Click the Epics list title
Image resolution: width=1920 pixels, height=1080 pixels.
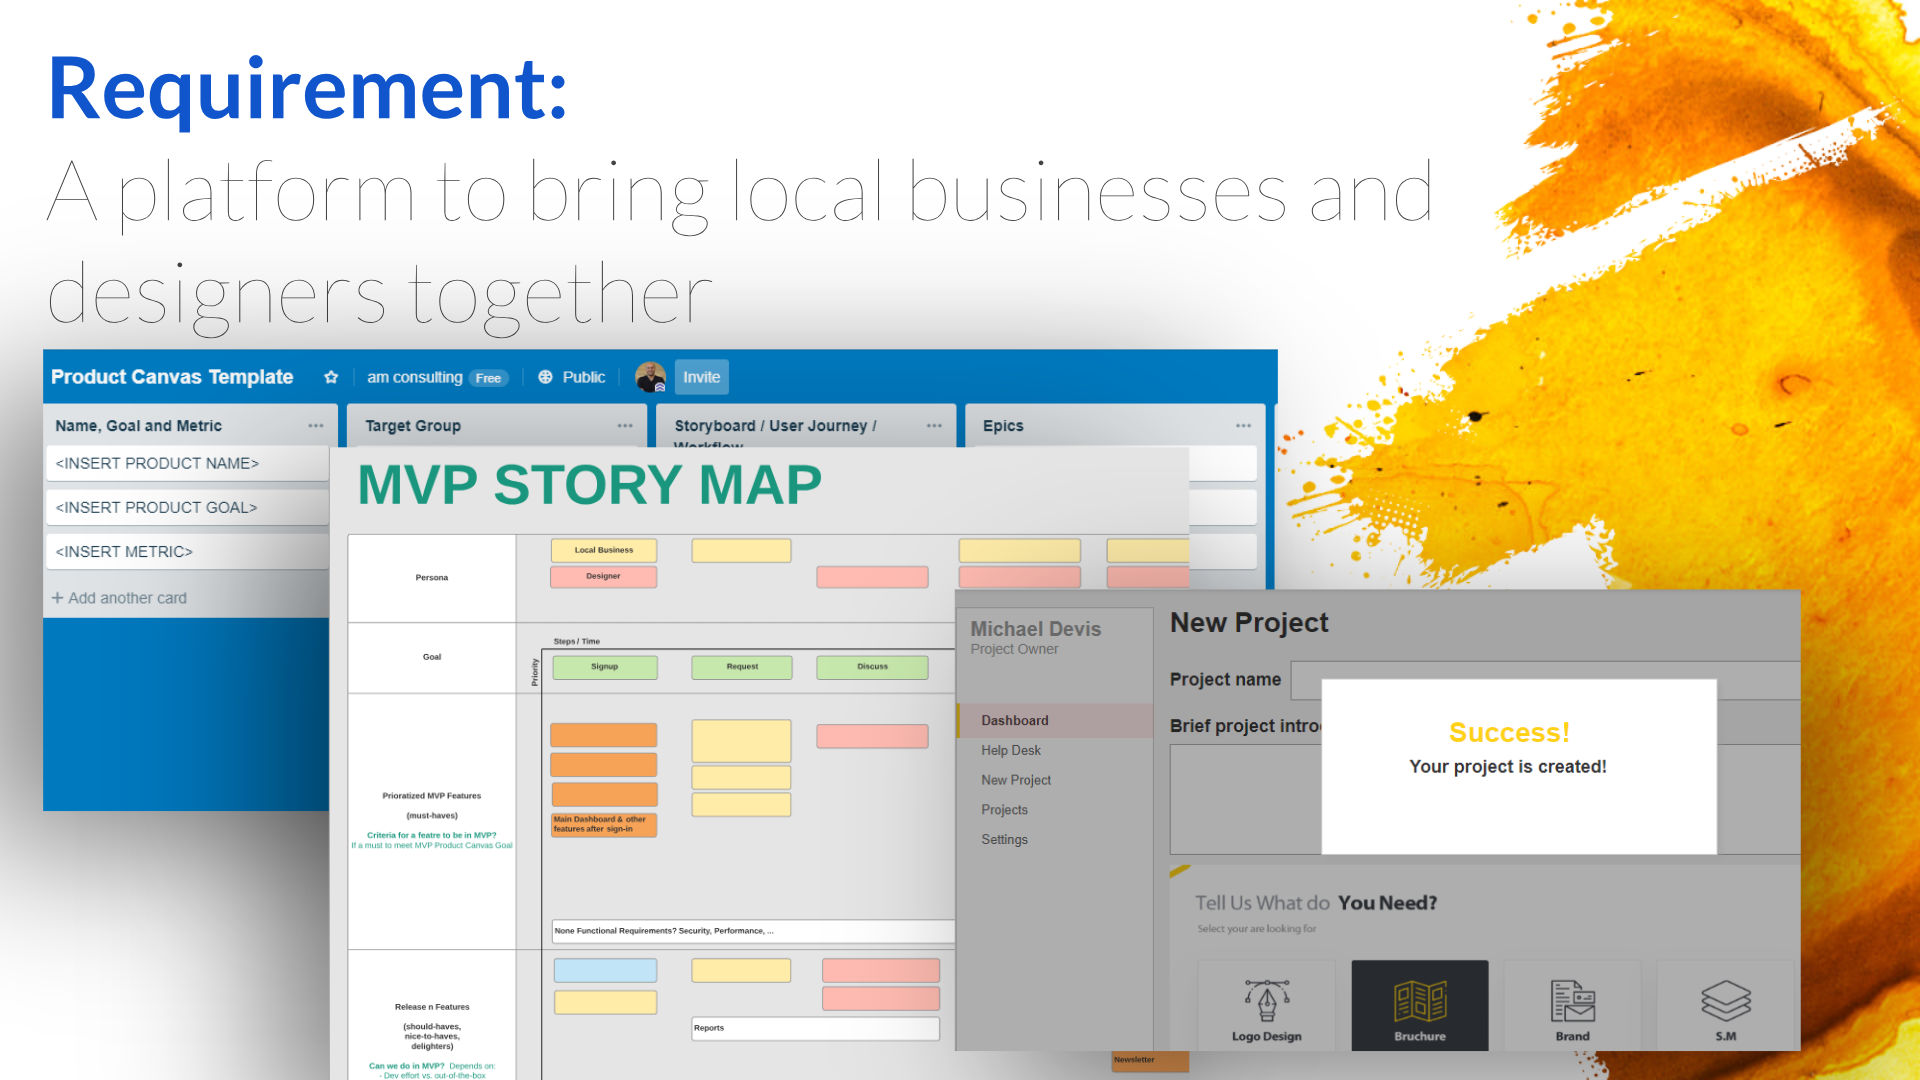click(x=1003, y=426)
